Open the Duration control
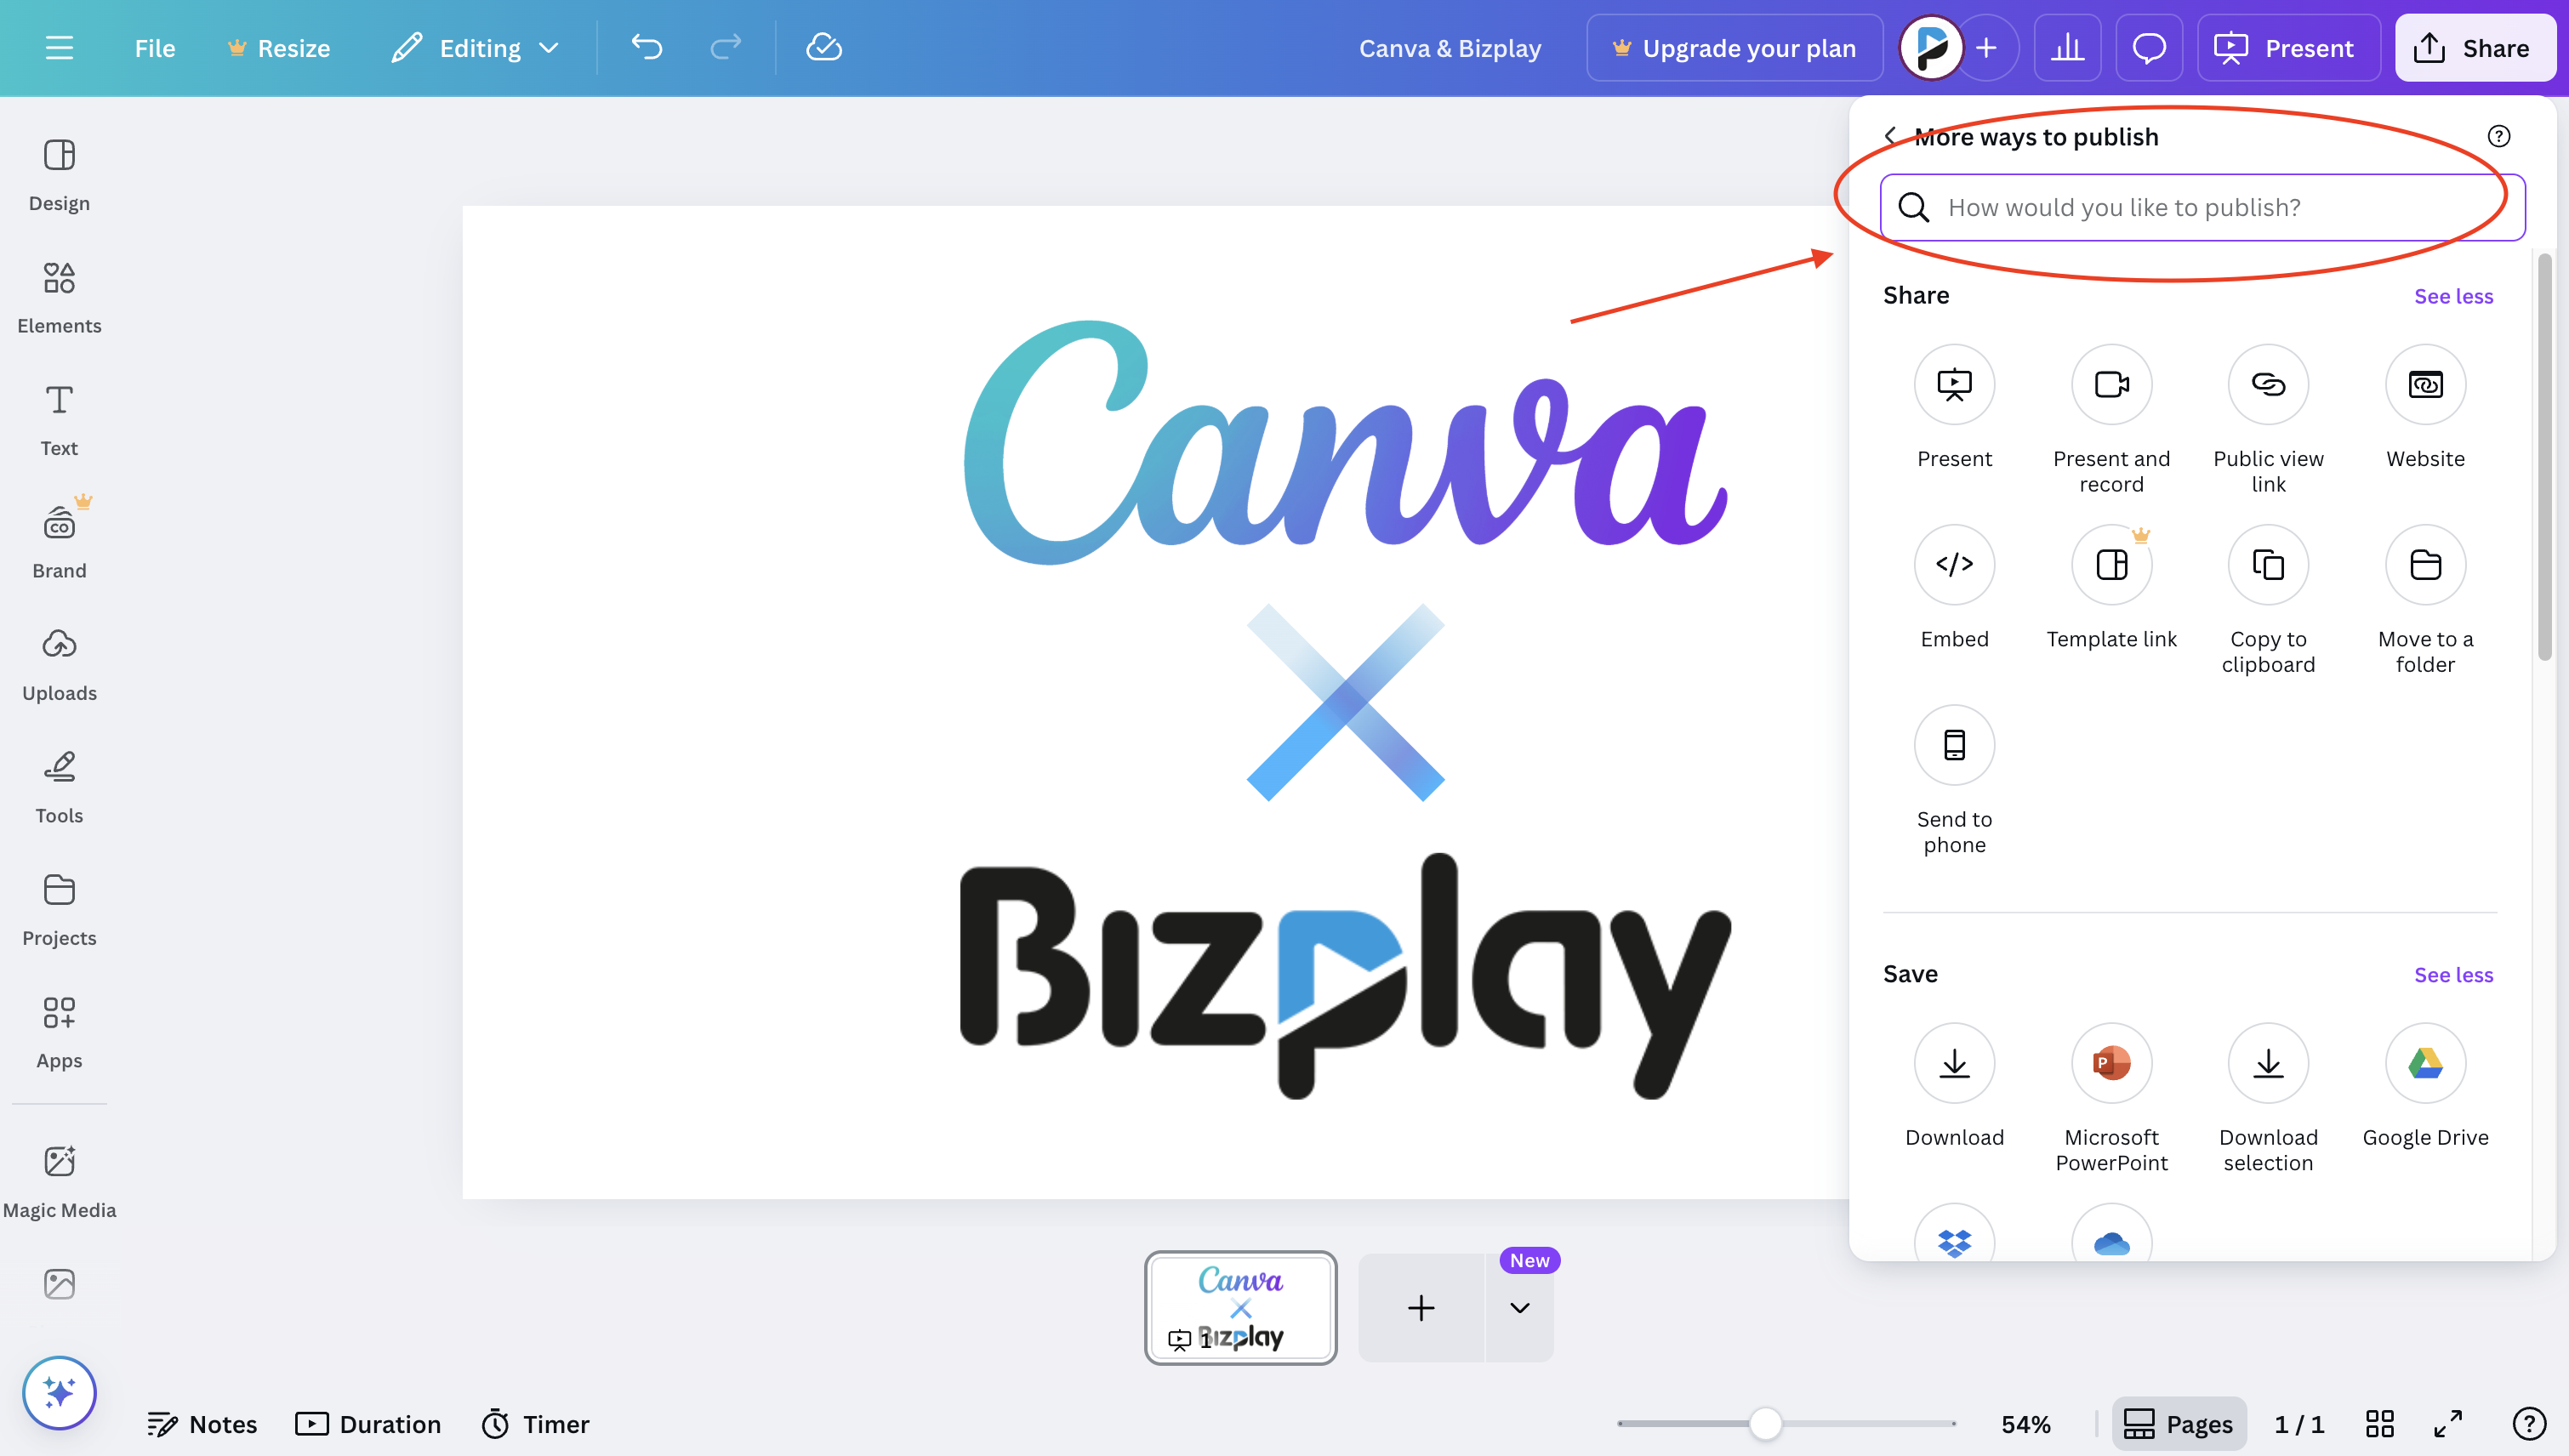 tap(368, 1424)
